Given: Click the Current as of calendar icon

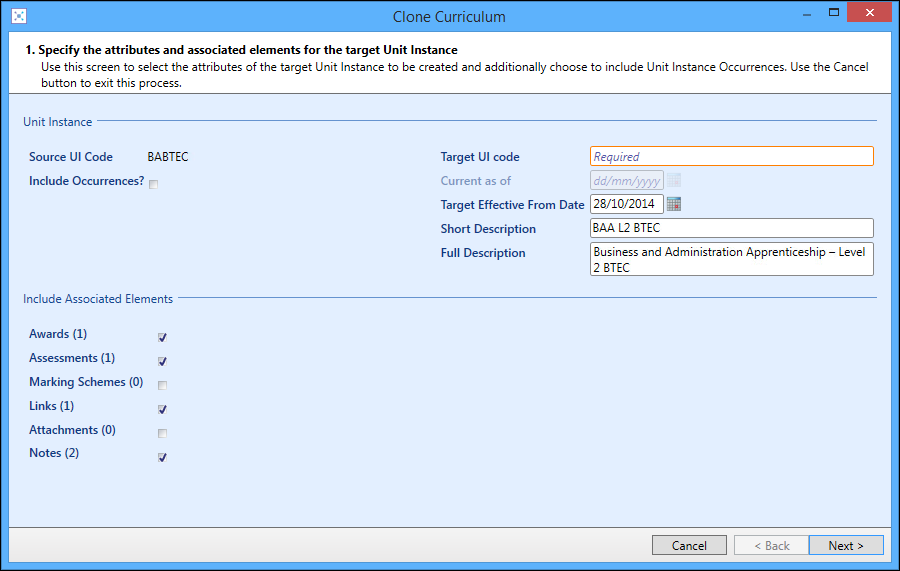Looking at the screenshot, I should pos(674,180).
